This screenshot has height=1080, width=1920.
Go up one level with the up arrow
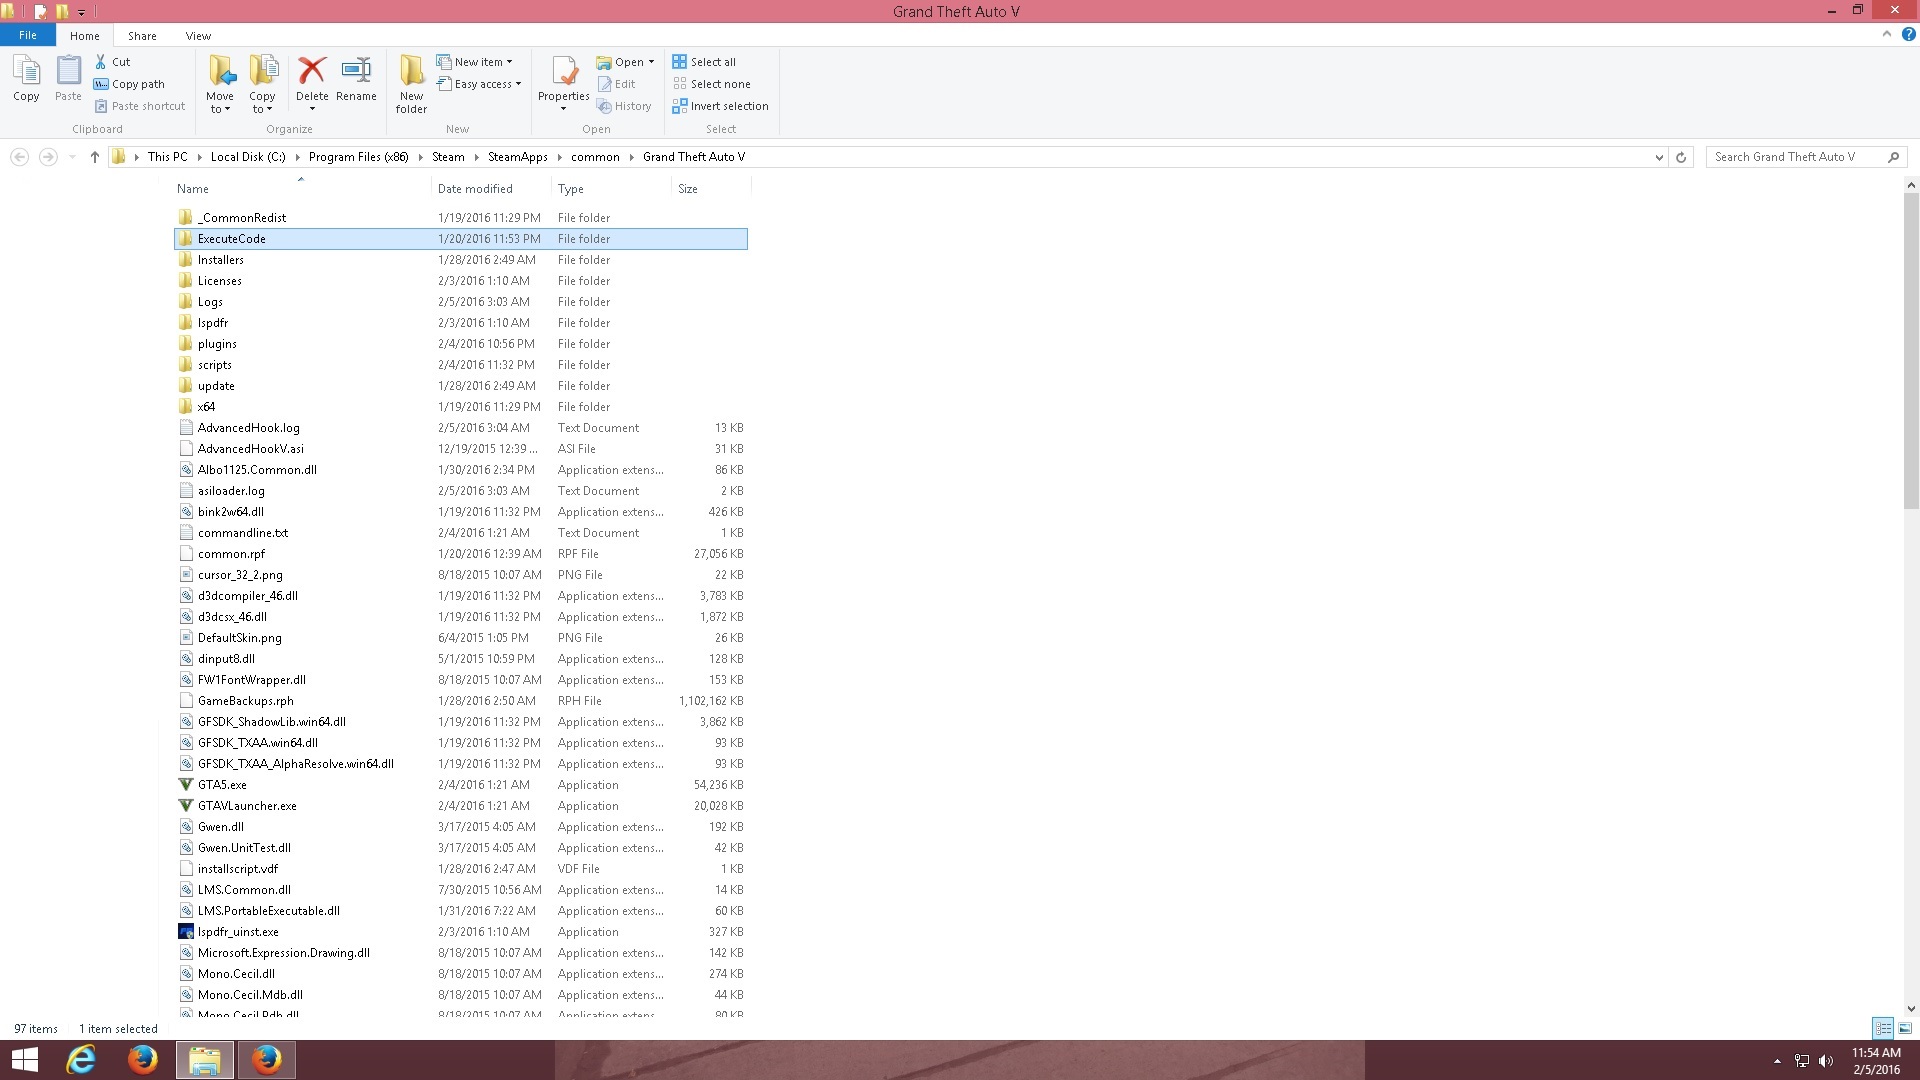click(x=95, y=157)
